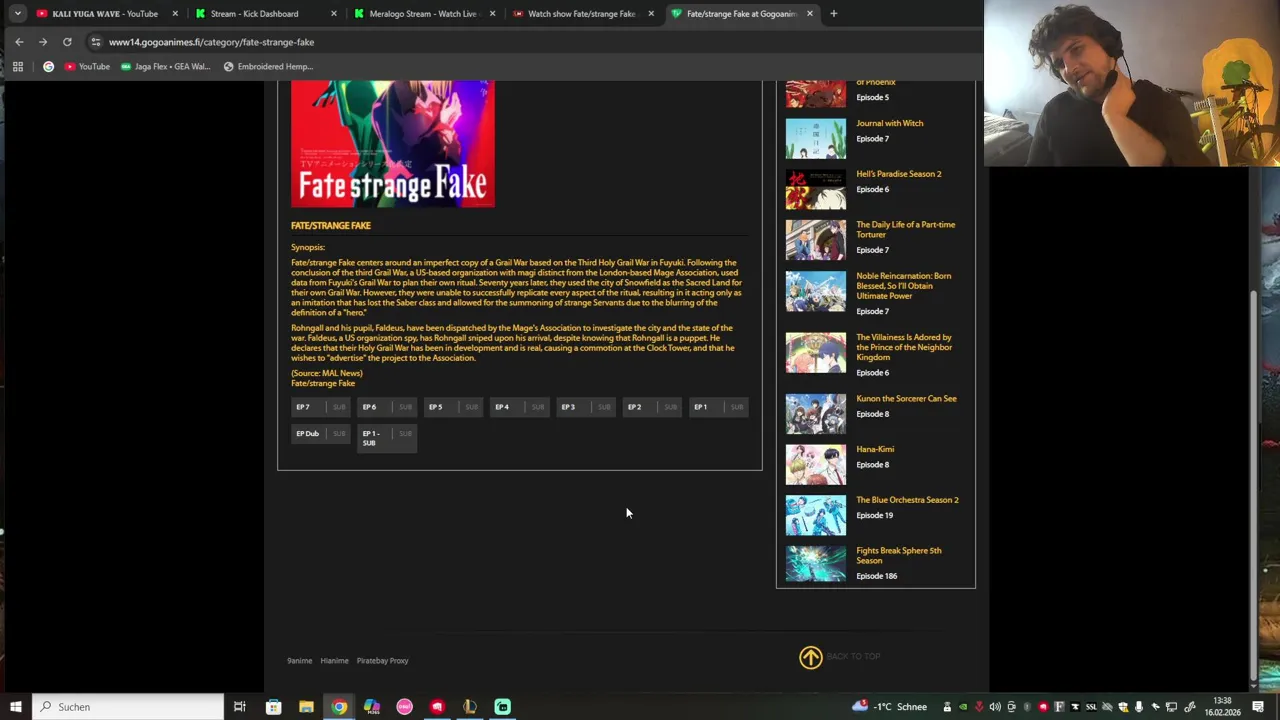Open the EP 1 - SUB episode
The height and width of the screenshot is (720, 1280).
(x=386, y=438)
